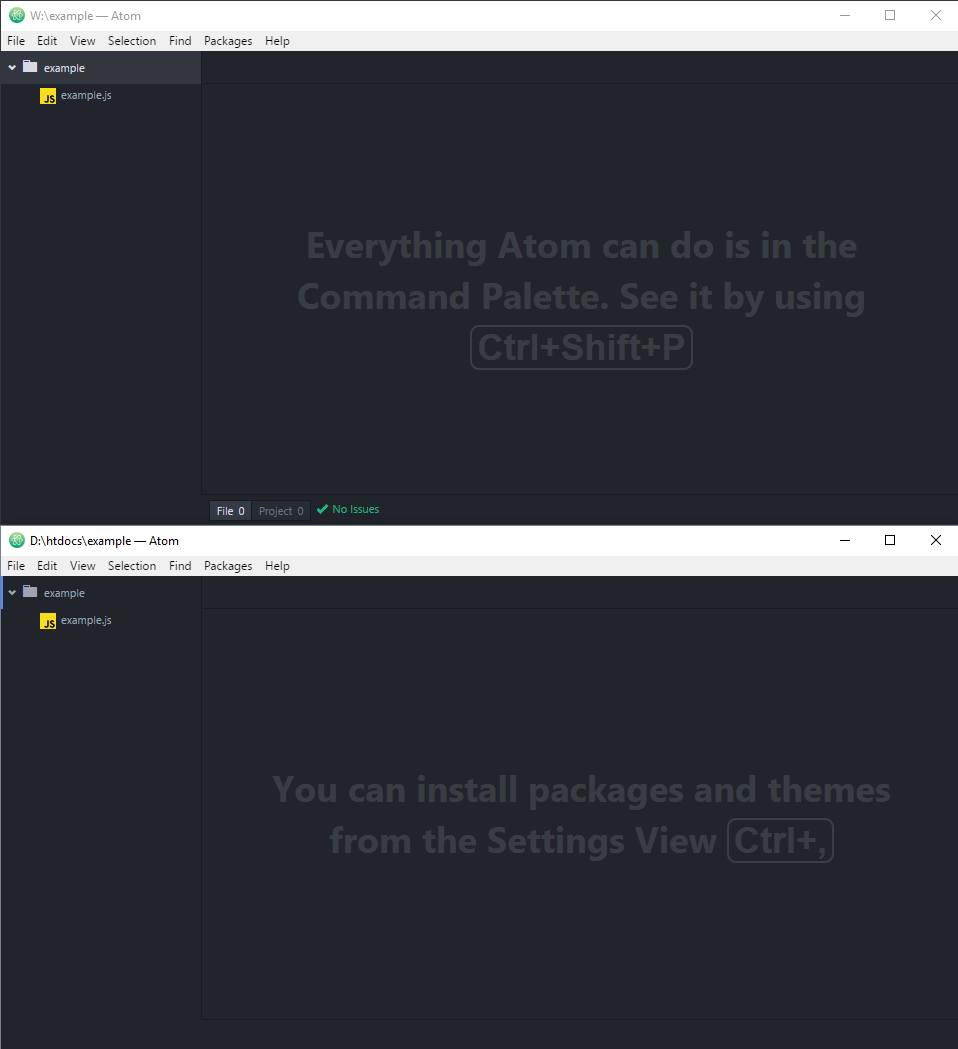
Task: Open Selection menu in W:\example window
Action: (132, 41)
